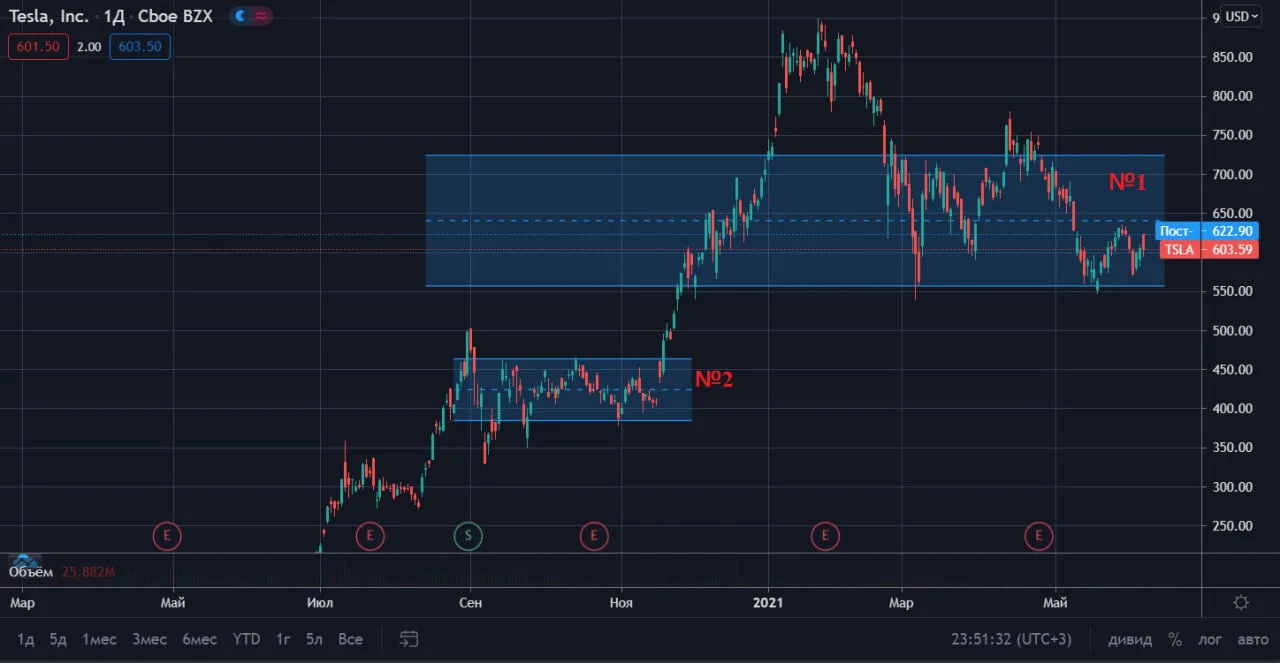Open the earnings marker near May 2021
This screenshot has height=663, width=1280.
coord(1039,537)
